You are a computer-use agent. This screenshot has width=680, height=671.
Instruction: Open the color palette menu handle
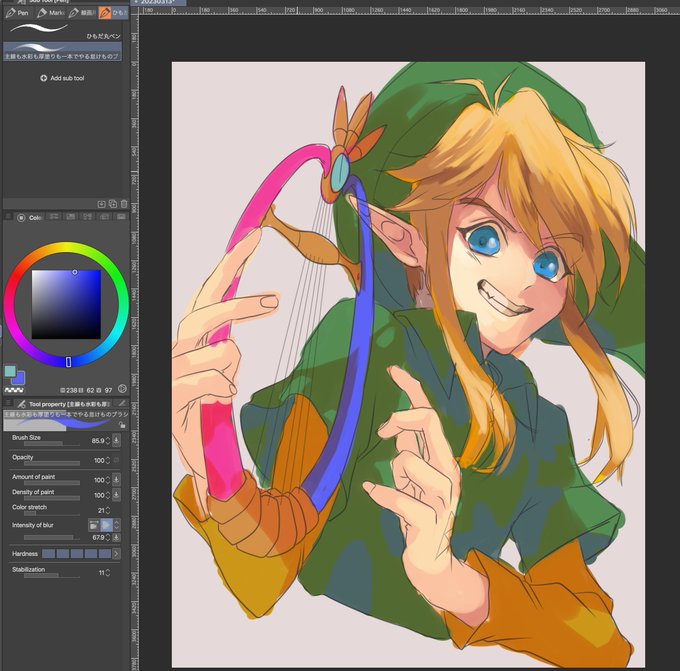click(x=8, y=217)
